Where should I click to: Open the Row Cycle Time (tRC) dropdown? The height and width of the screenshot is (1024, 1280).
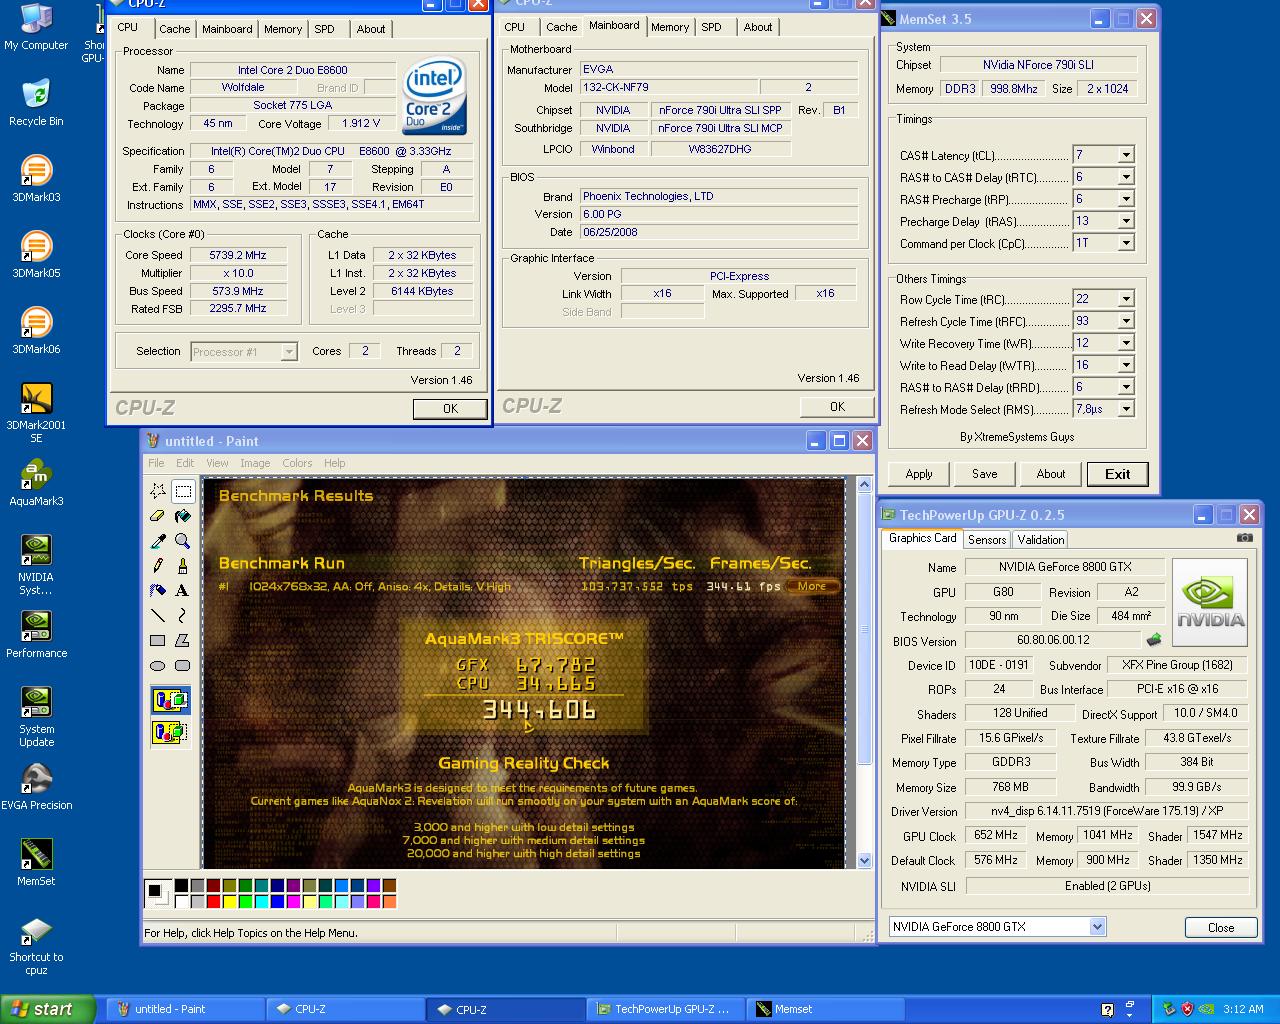(x=1126, y=299)
